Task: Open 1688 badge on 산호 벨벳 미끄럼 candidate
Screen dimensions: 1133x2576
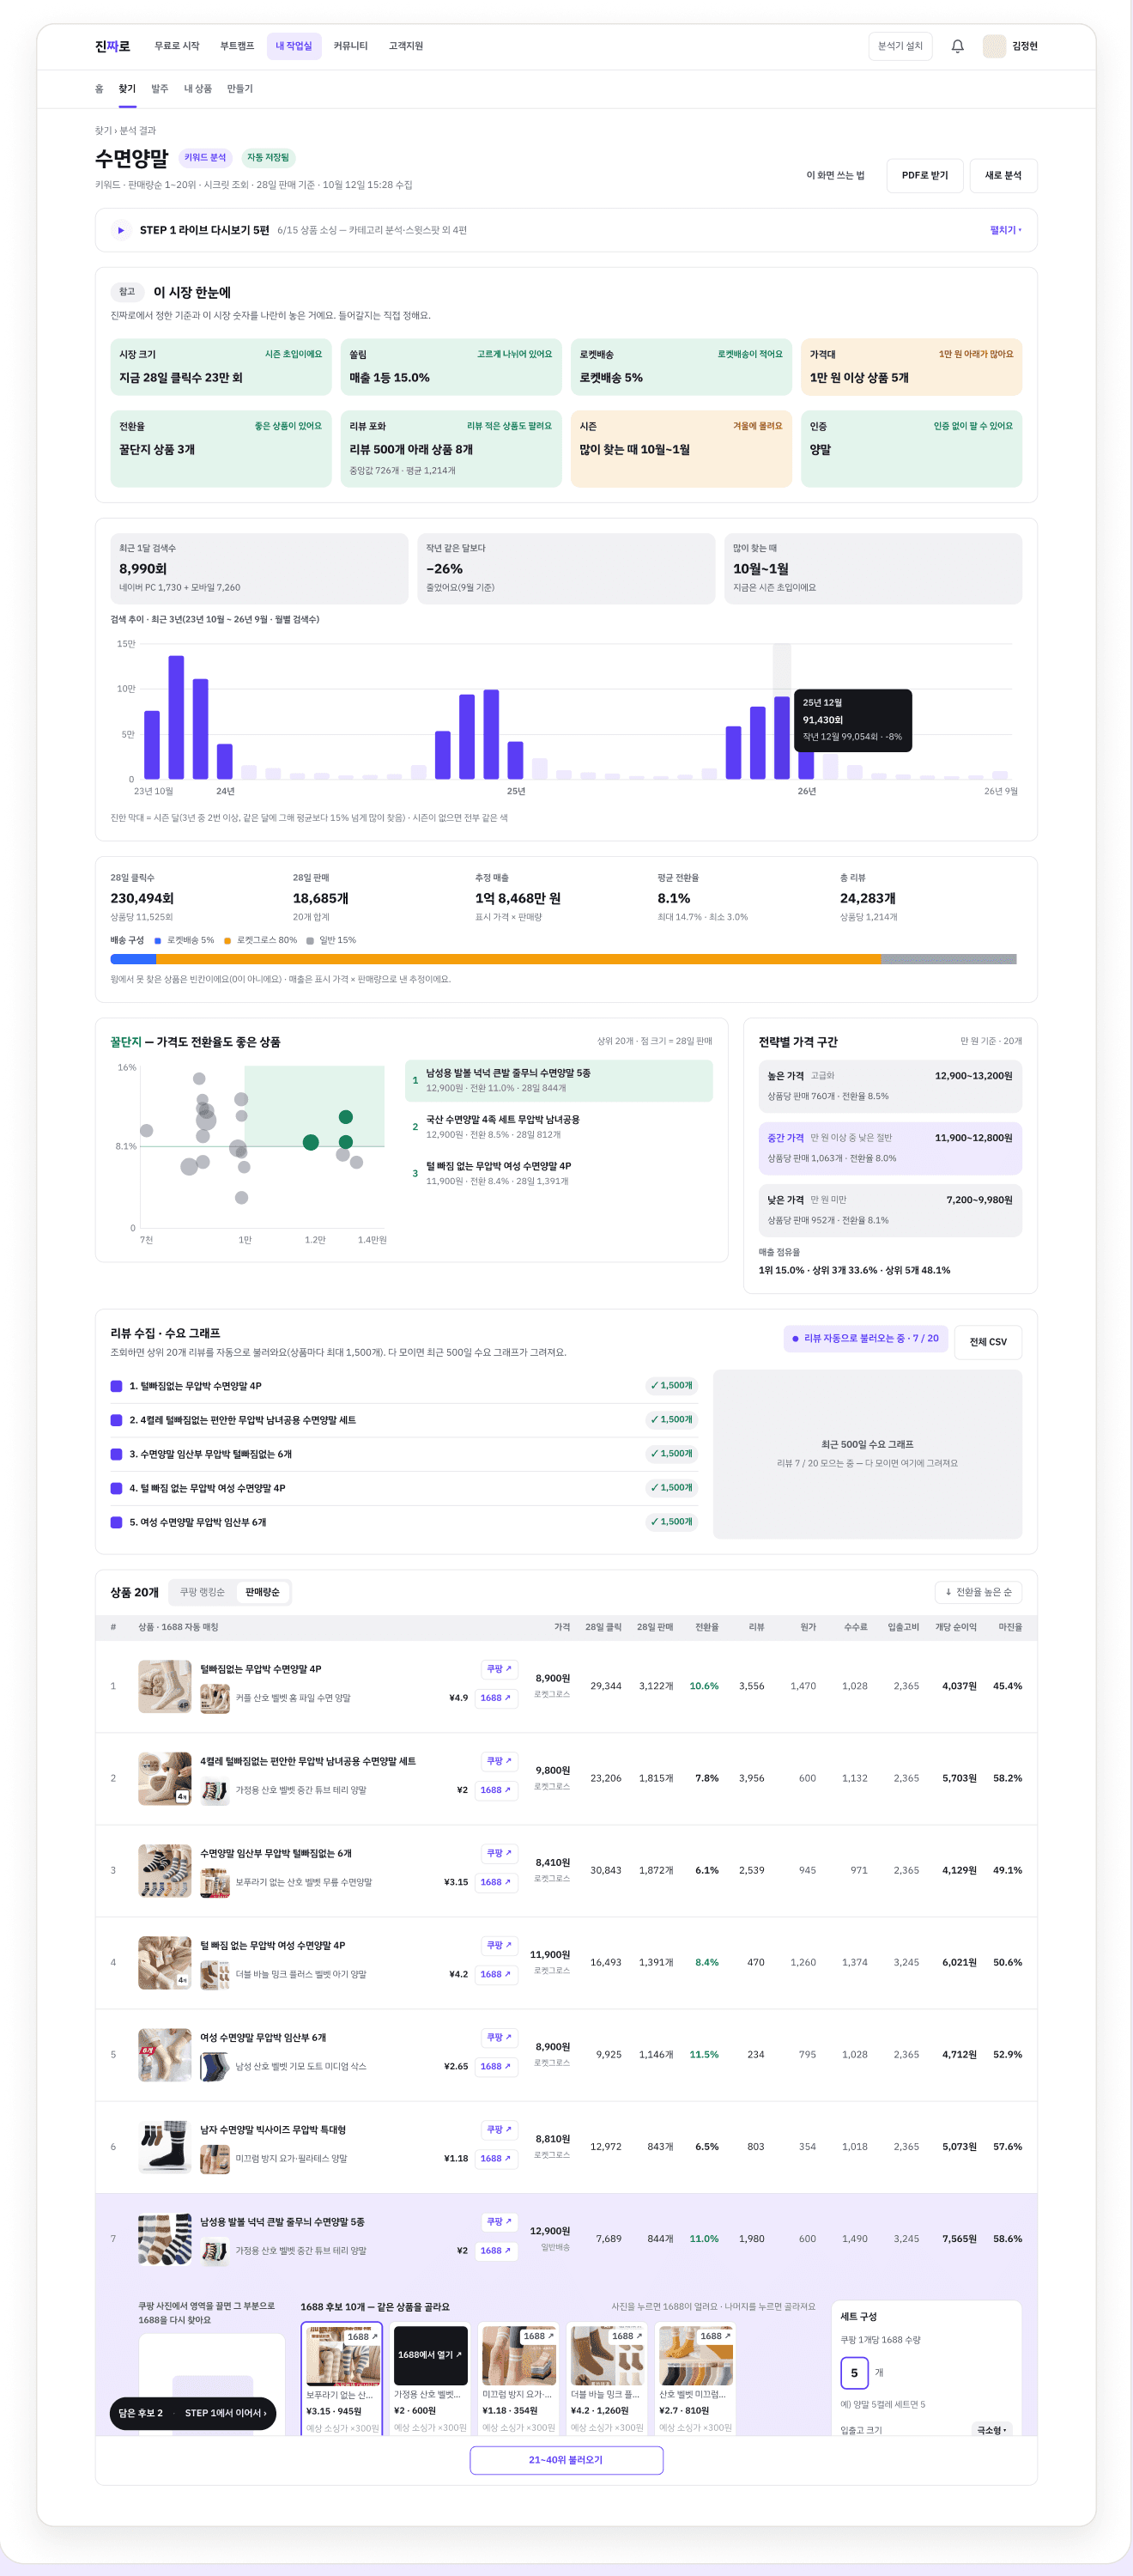Action: [x=714, y=2336]
